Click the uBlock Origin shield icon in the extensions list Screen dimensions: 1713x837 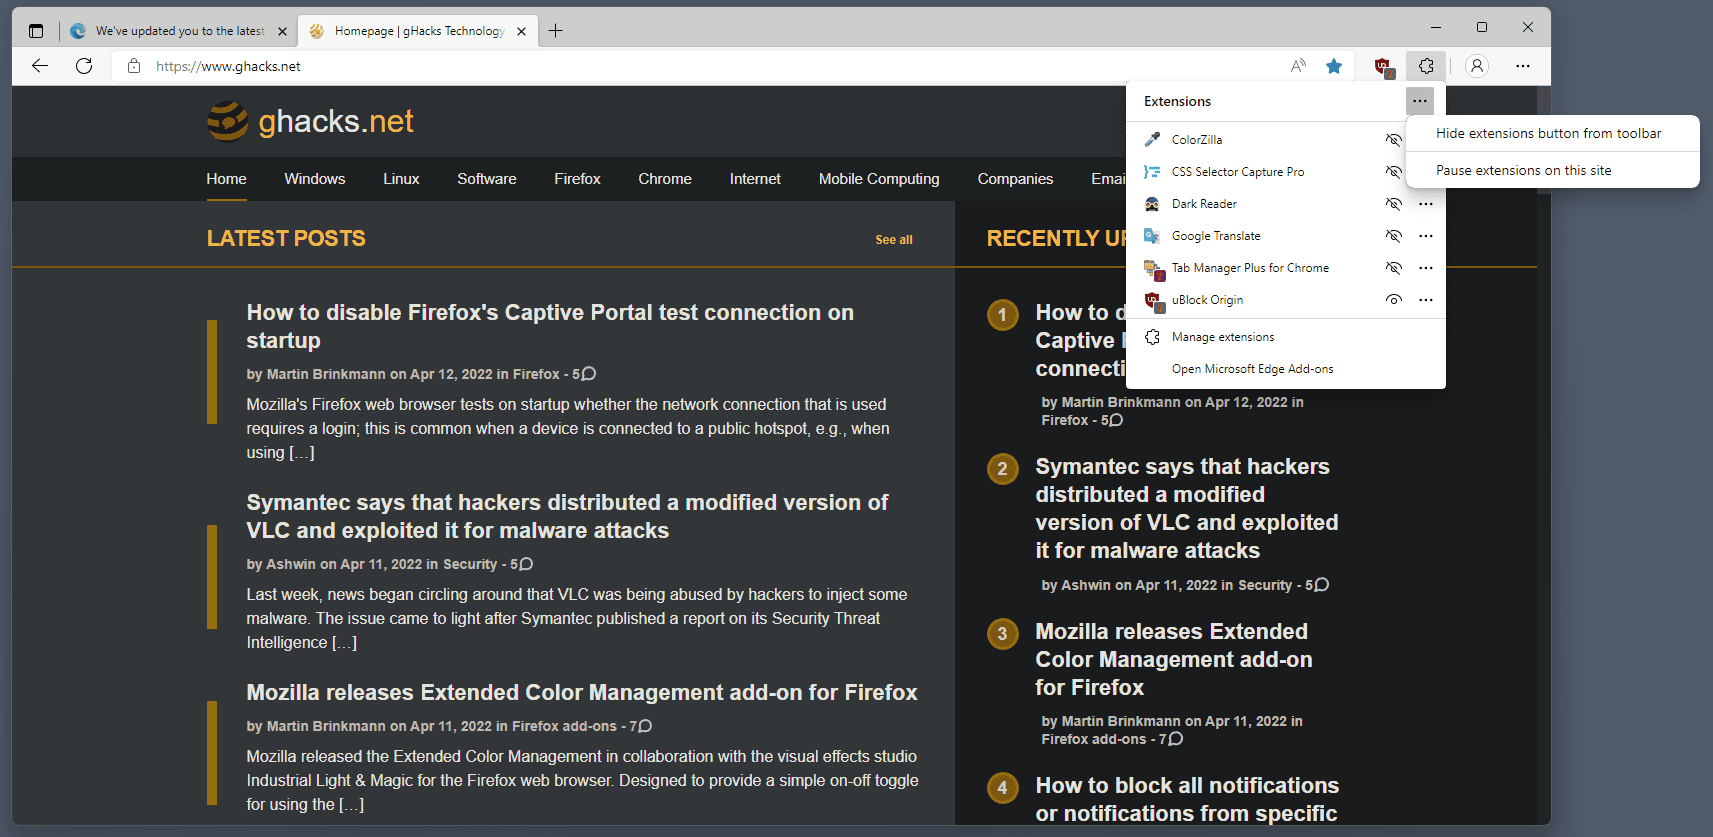tap(1152, 300)
